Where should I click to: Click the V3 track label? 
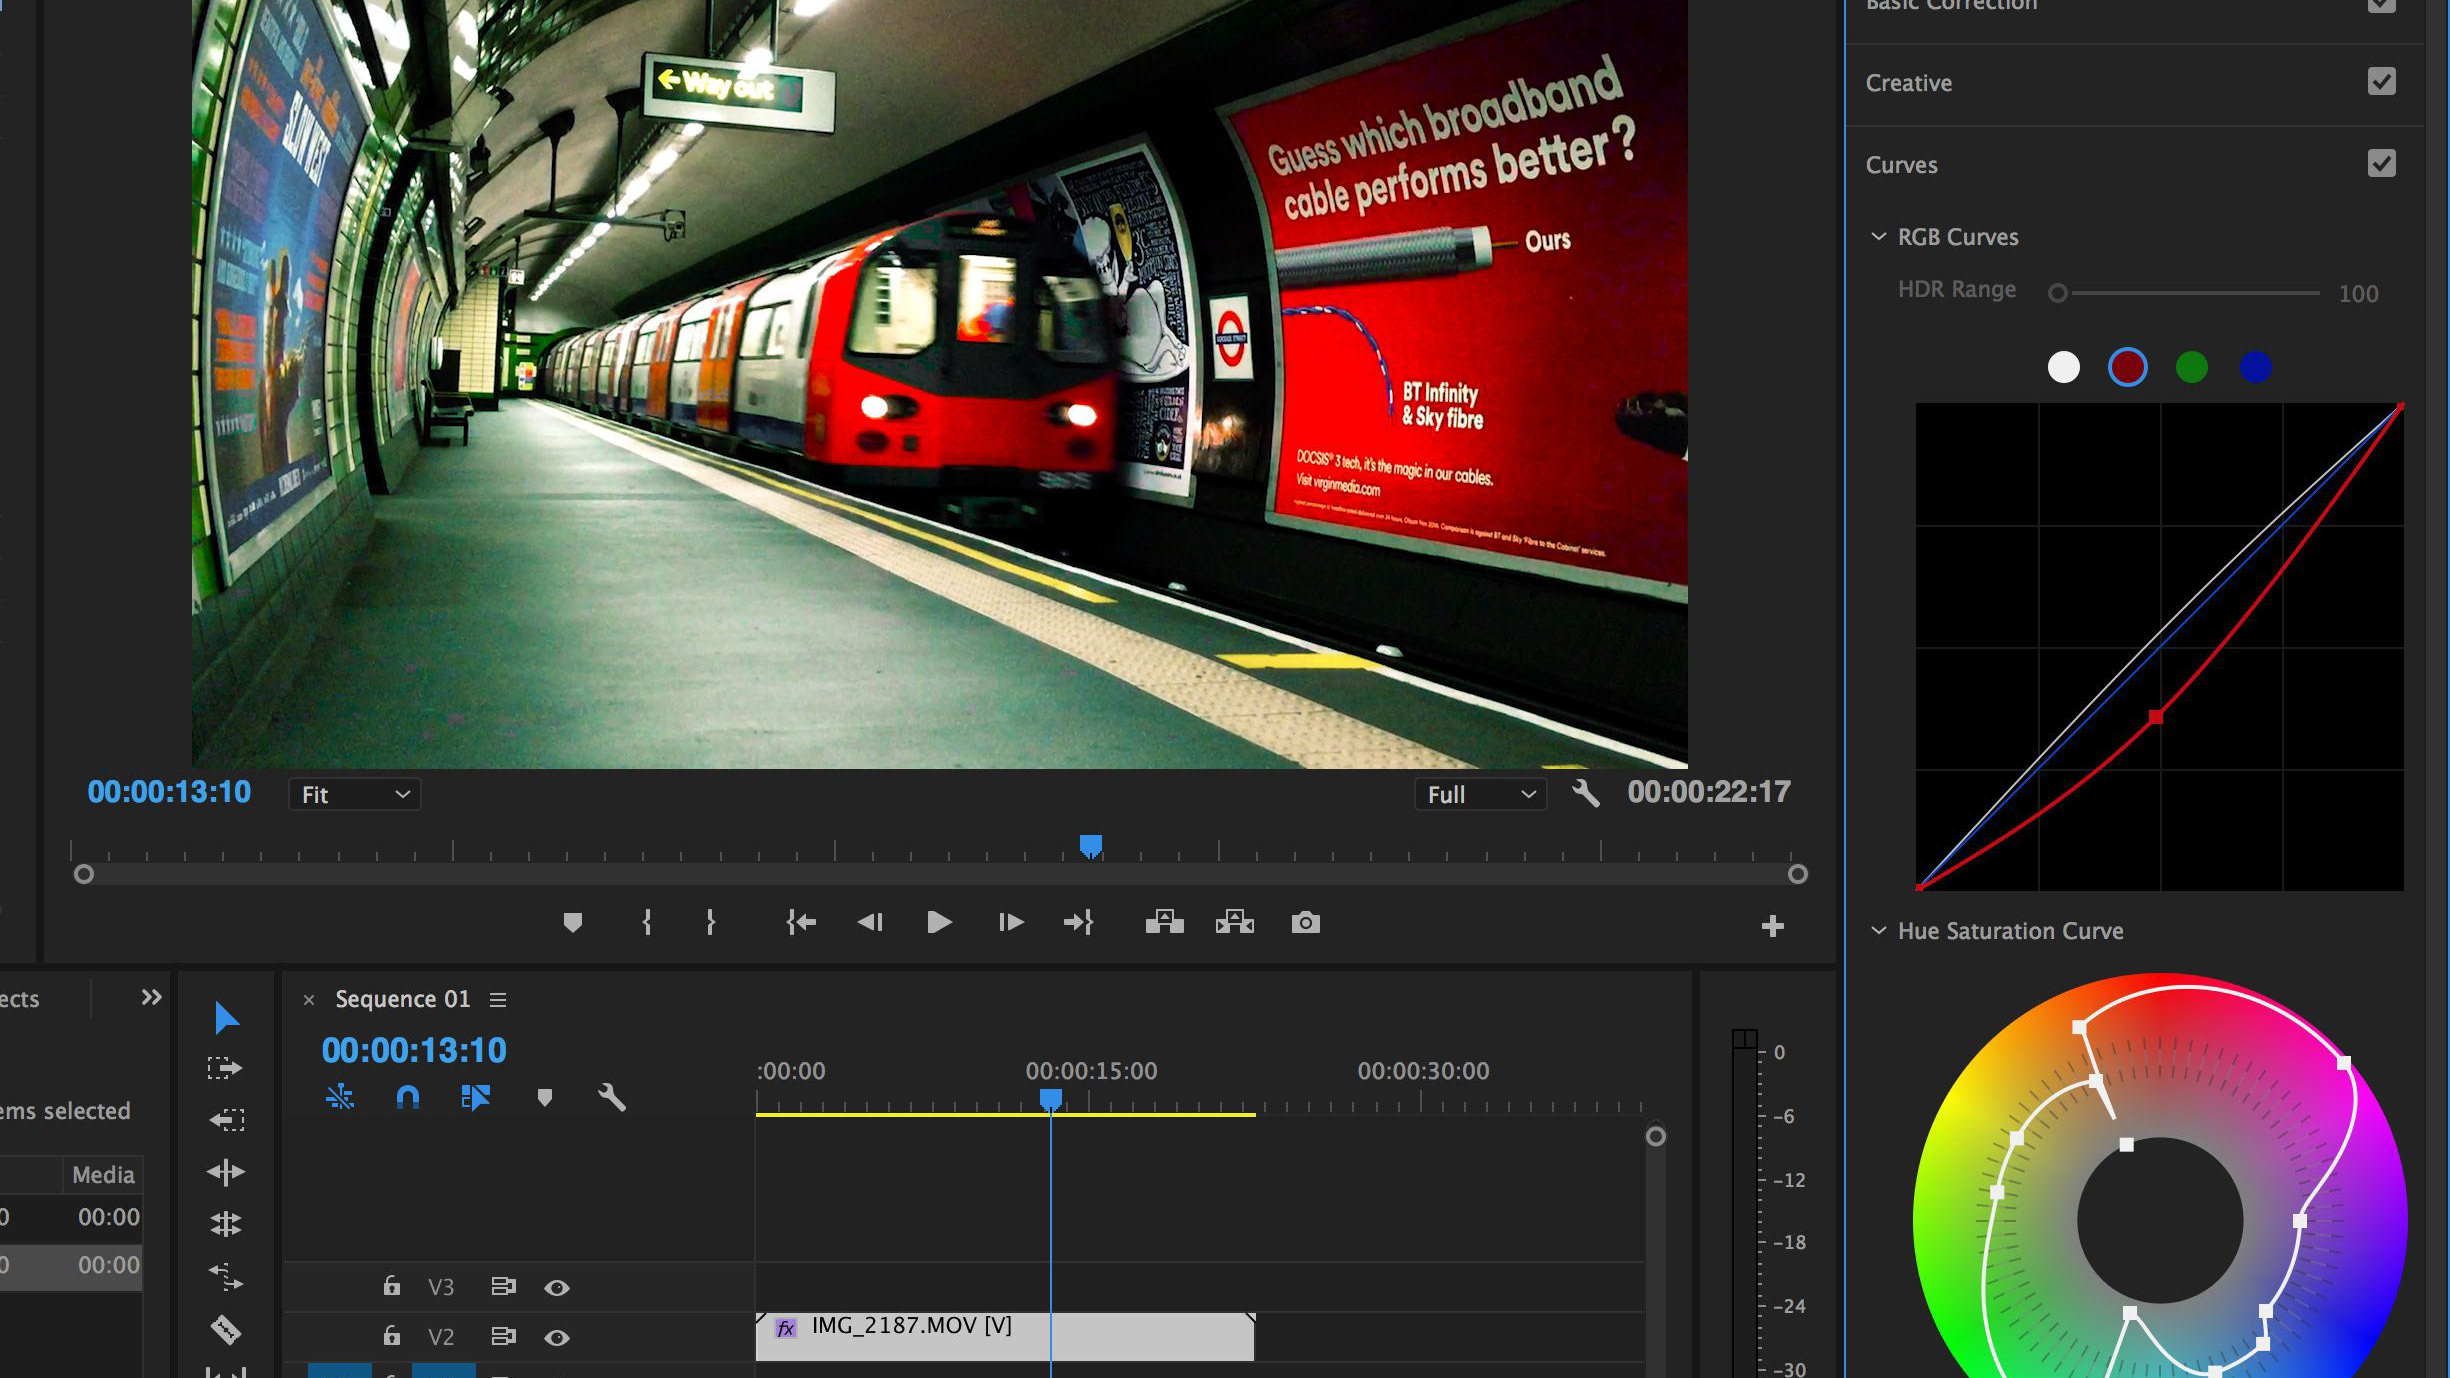pyautogui.click(x=441, y=1287)
